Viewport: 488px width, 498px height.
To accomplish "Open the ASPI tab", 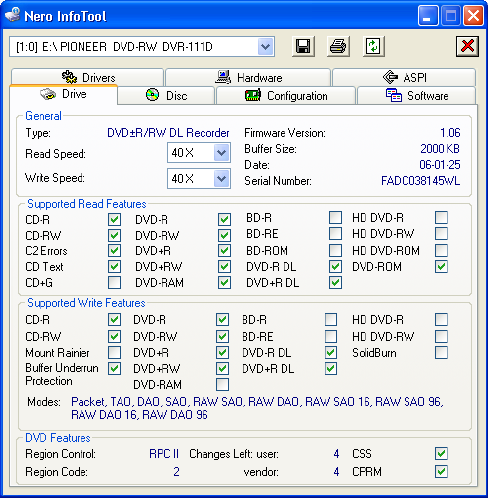I will (404, 77).
